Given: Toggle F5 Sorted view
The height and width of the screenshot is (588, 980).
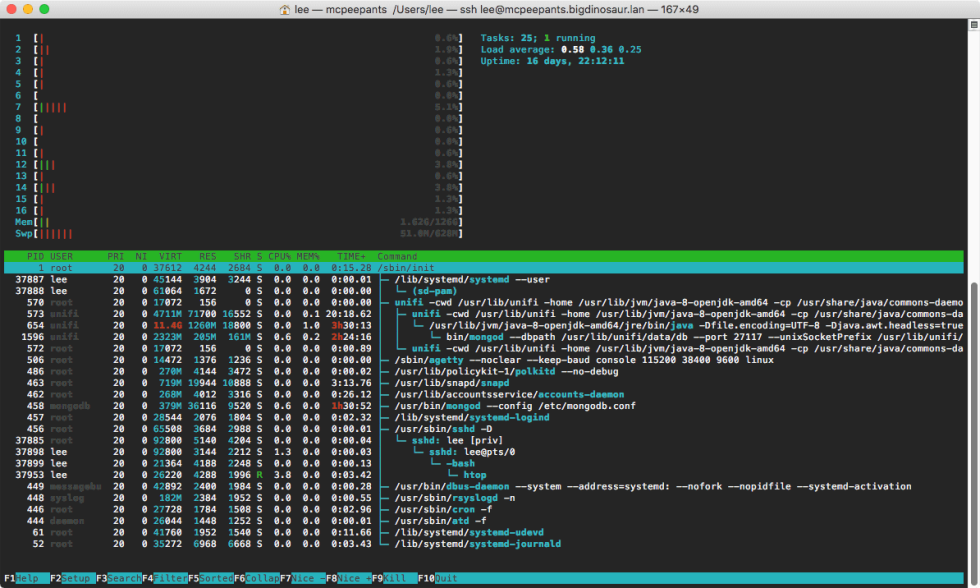Looking at the screenshot, I should [211, 578].
